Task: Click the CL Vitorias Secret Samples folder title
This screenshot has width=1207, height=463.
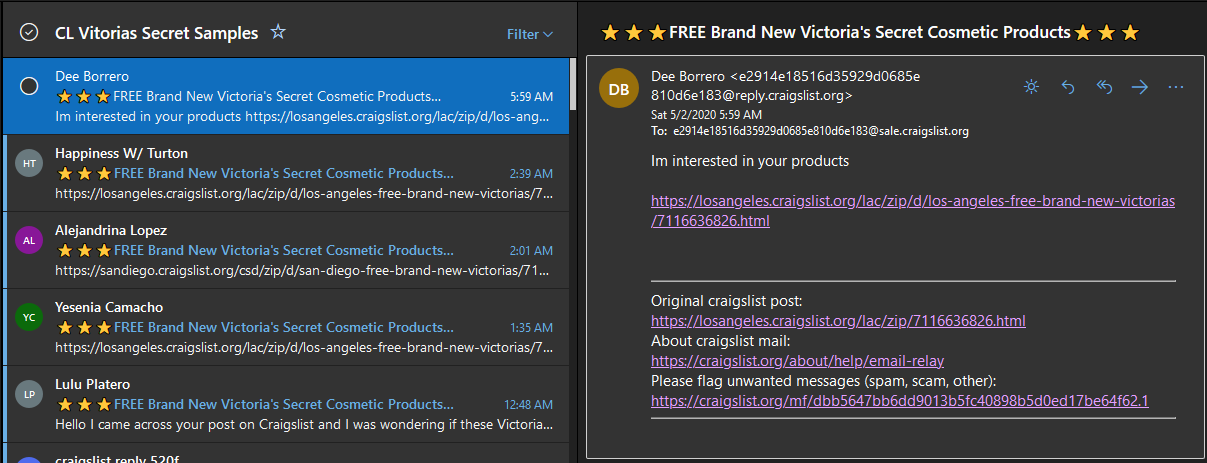Action: pos(156,33)
